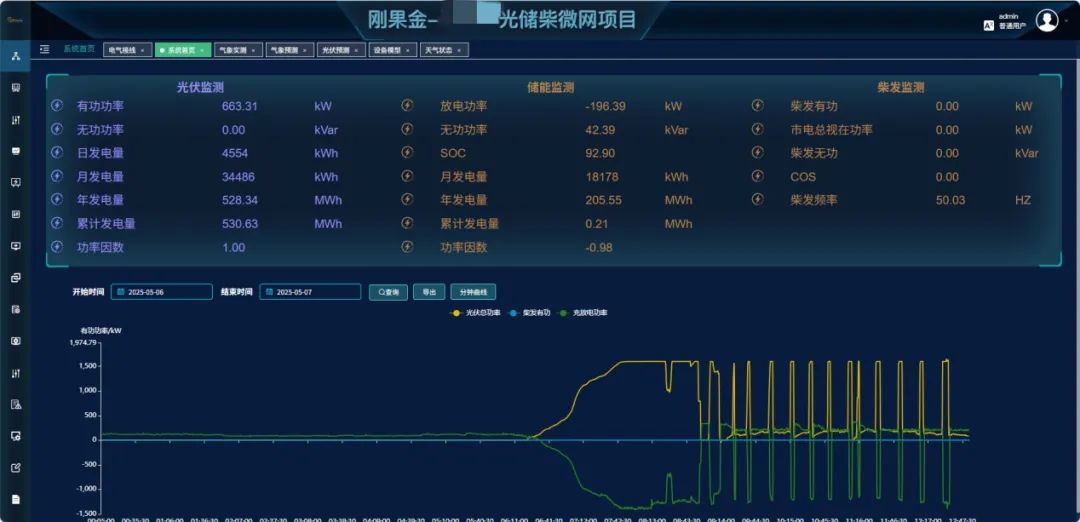
Task: Click the 查询 search button
Action: pos(388,292)
